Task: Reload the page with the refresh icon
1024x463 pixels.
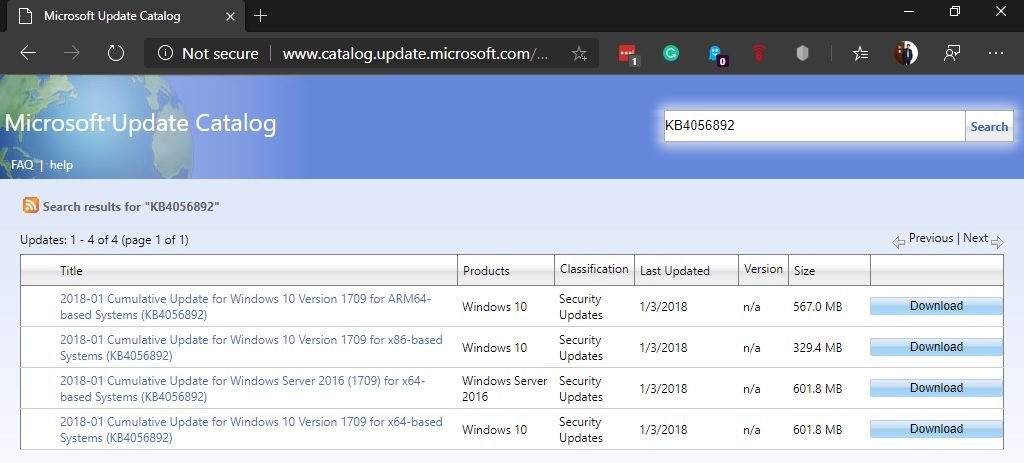Action: point(116,54)
